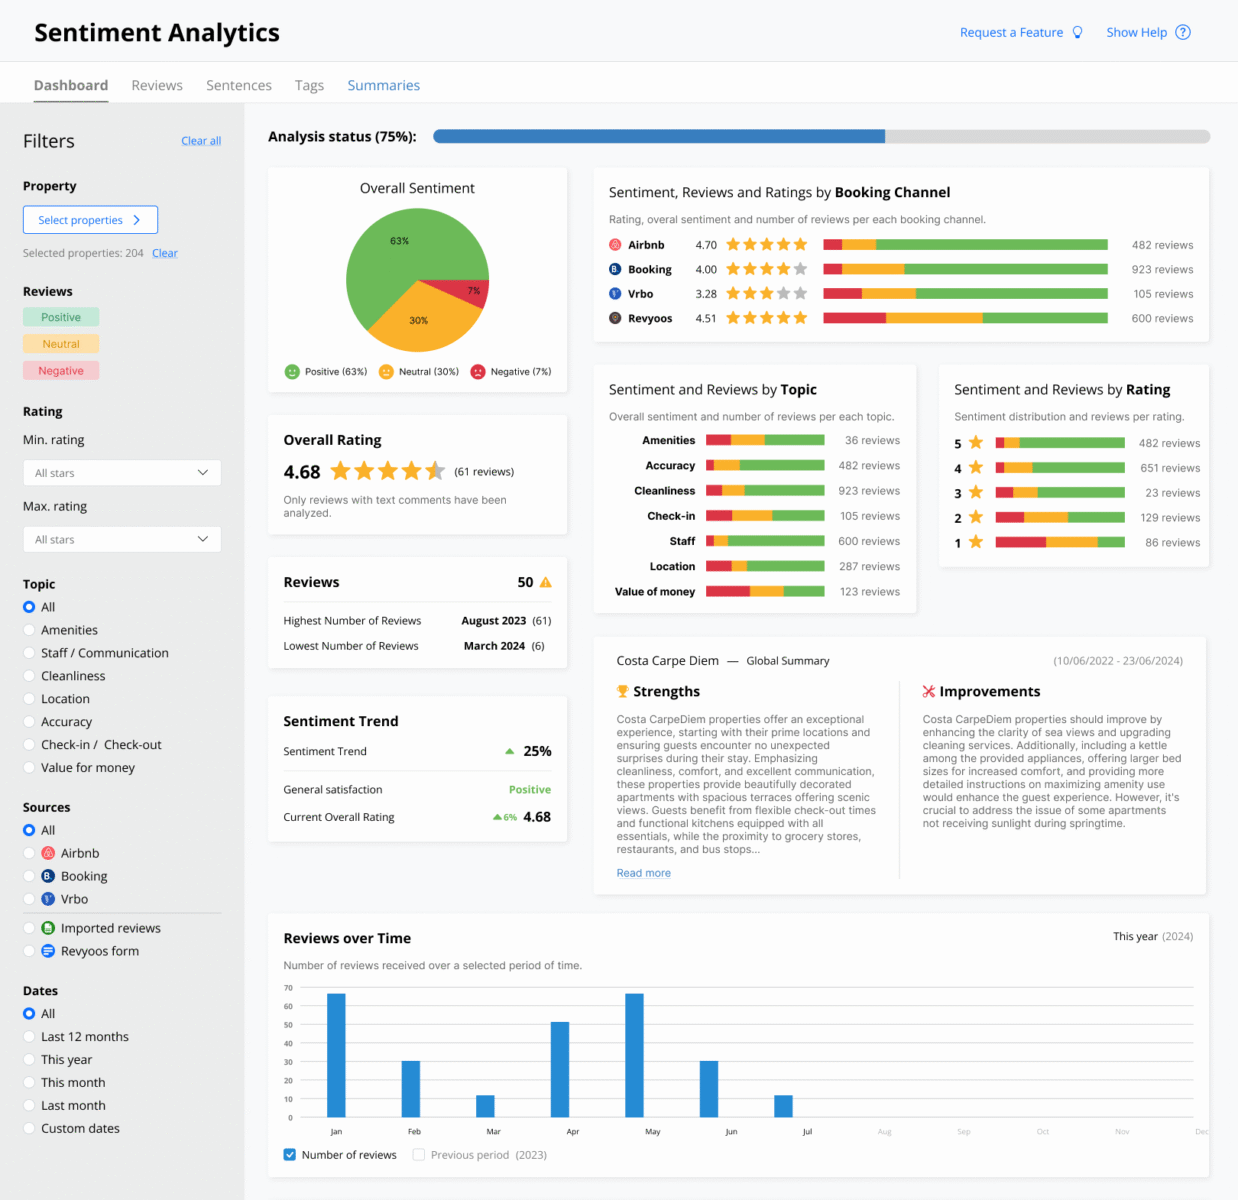
Task: Open the Select properties chooser
Action: click(x=90, y=220)
